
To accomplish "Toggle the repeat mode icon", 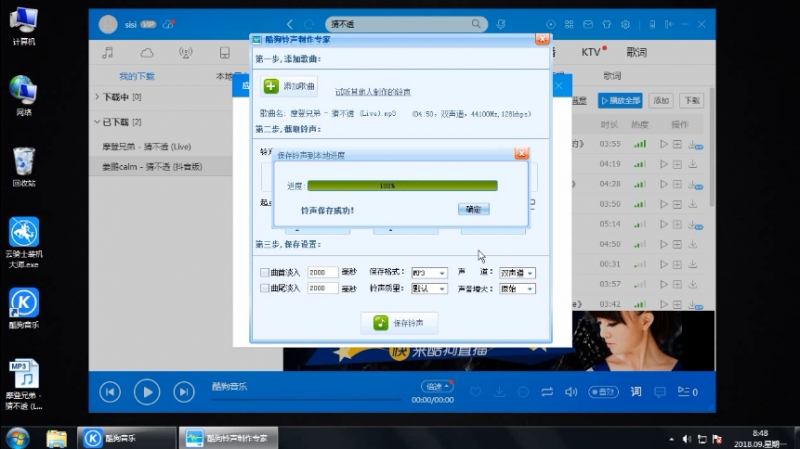I will pyautogui.click(x=547, y=392).
